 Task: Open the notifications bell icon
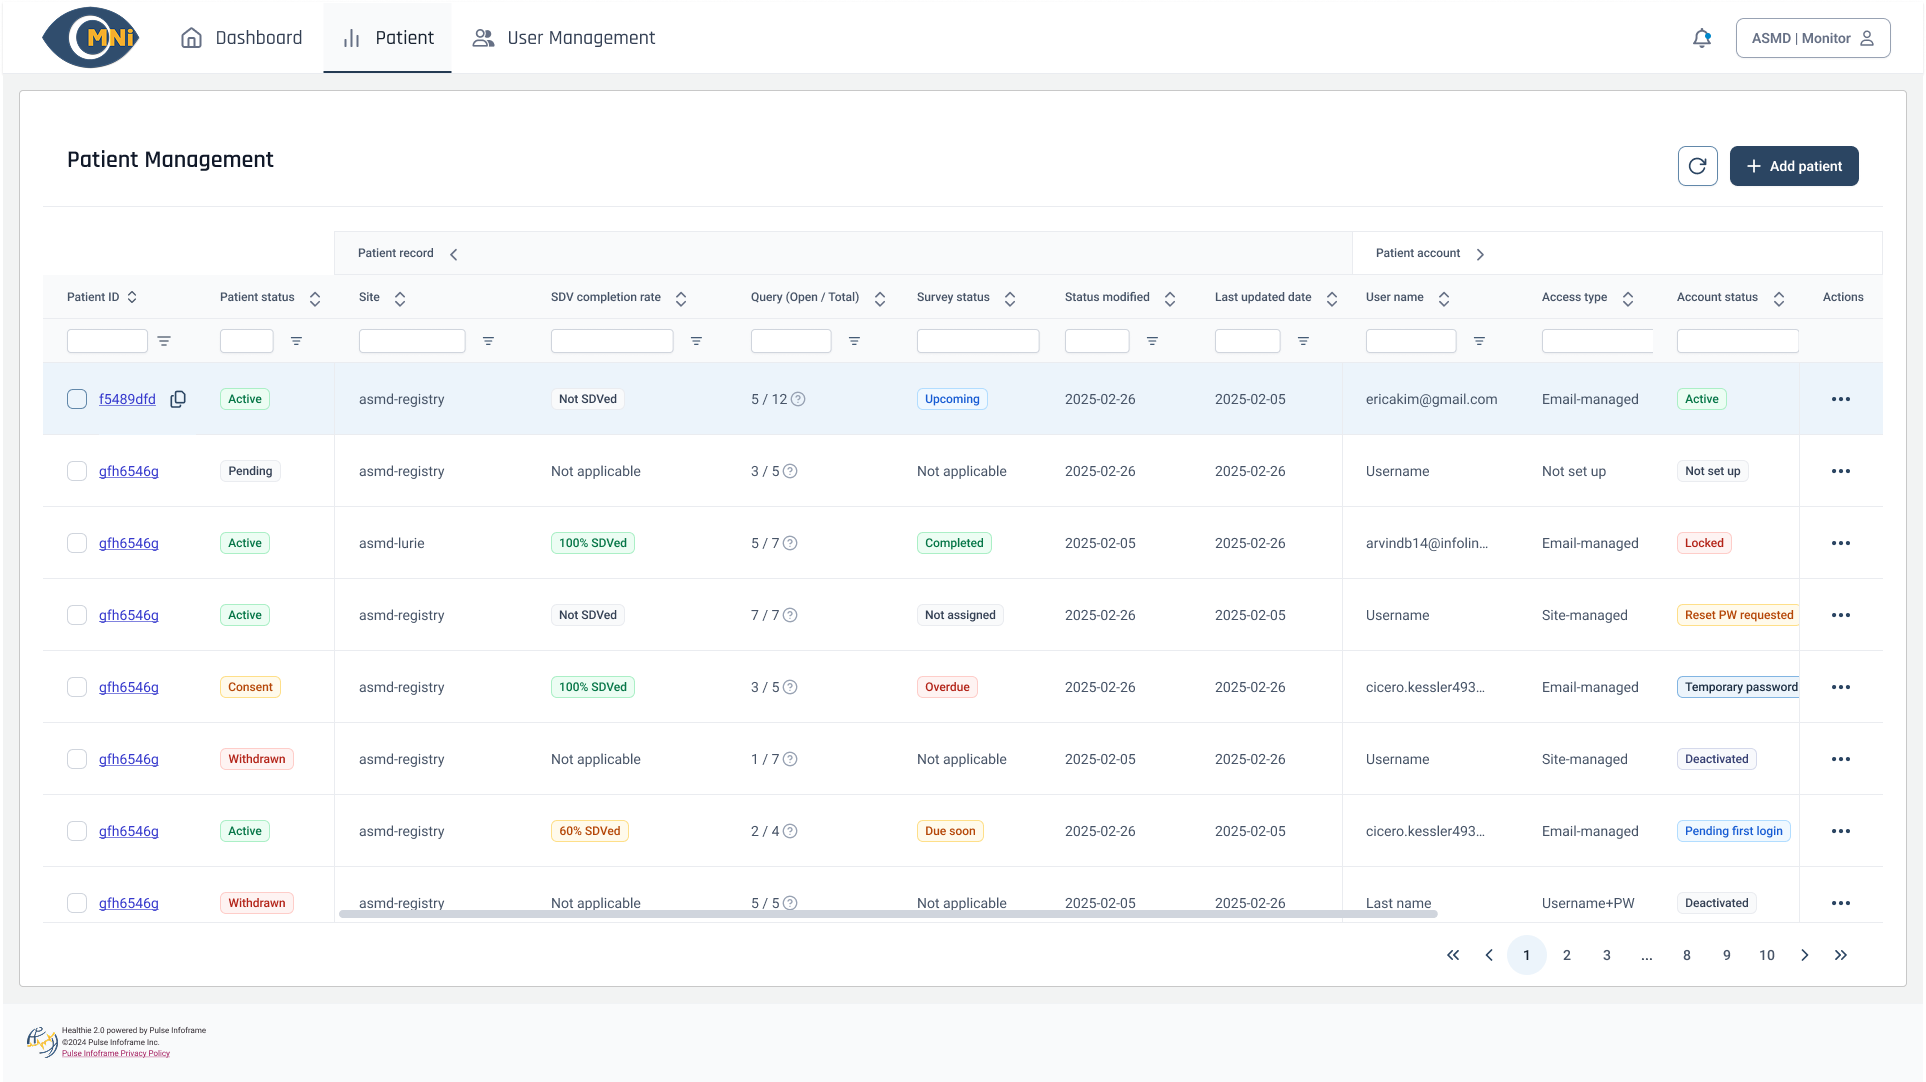pyautogui.click(x=1702, y=38)
